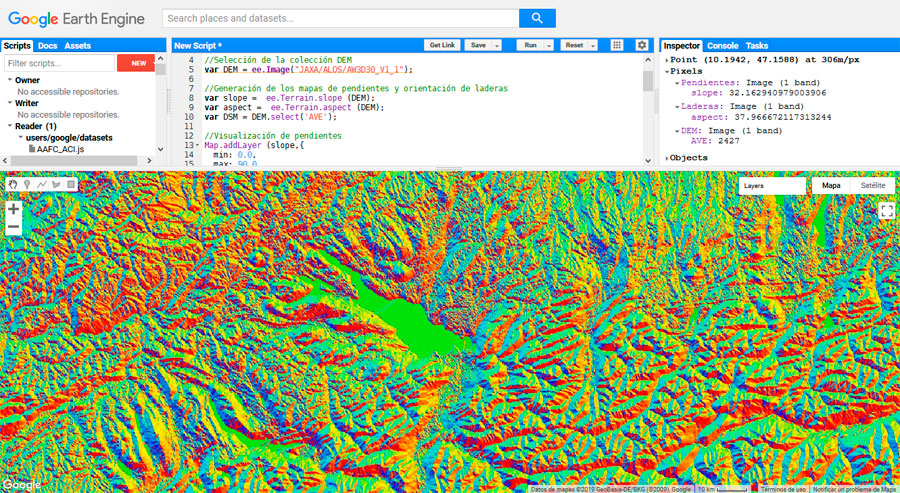Click code line 10 var DSM
Screen dimensions: 900x493
pyautogui.click(x=270, y=117)
